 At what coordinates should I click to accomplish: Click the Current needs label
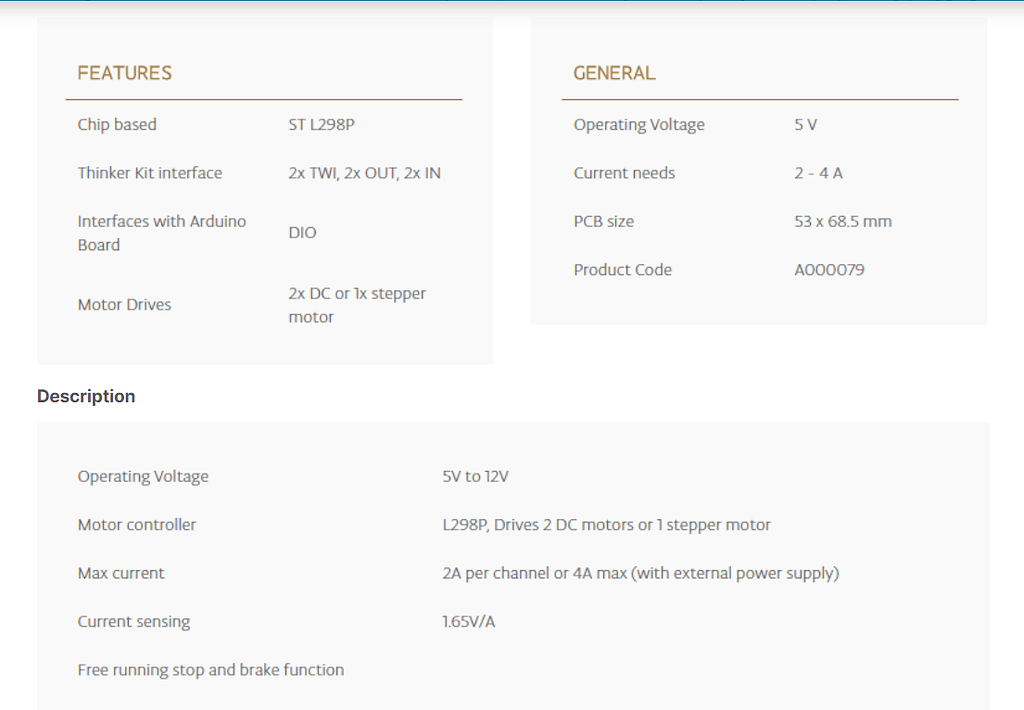624,173
